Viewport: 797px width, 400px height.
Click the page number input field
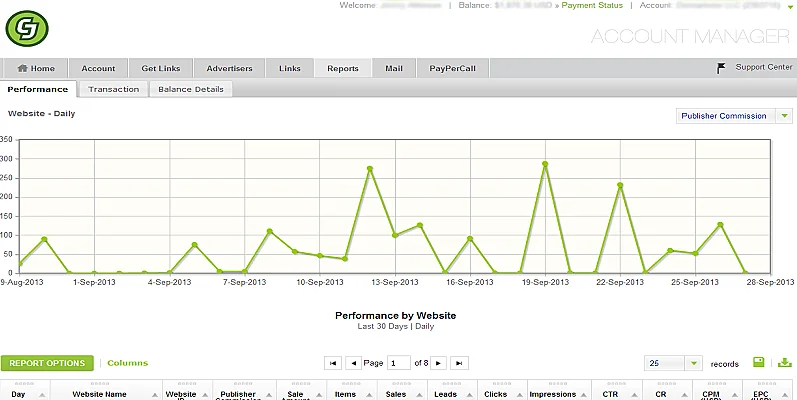tap(399, 363)
